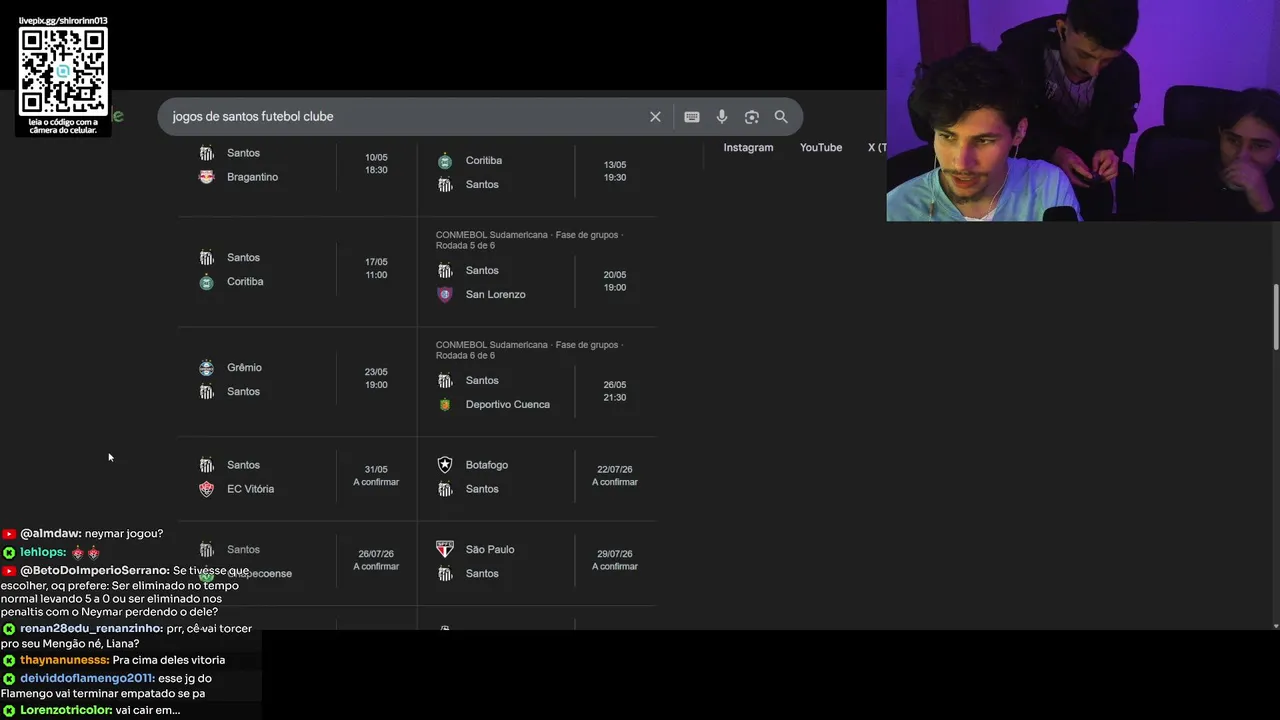Click the Santos crest in the San Lorenzo match
This screenshot has width=1280, height=720.
[x=445, y=271]
